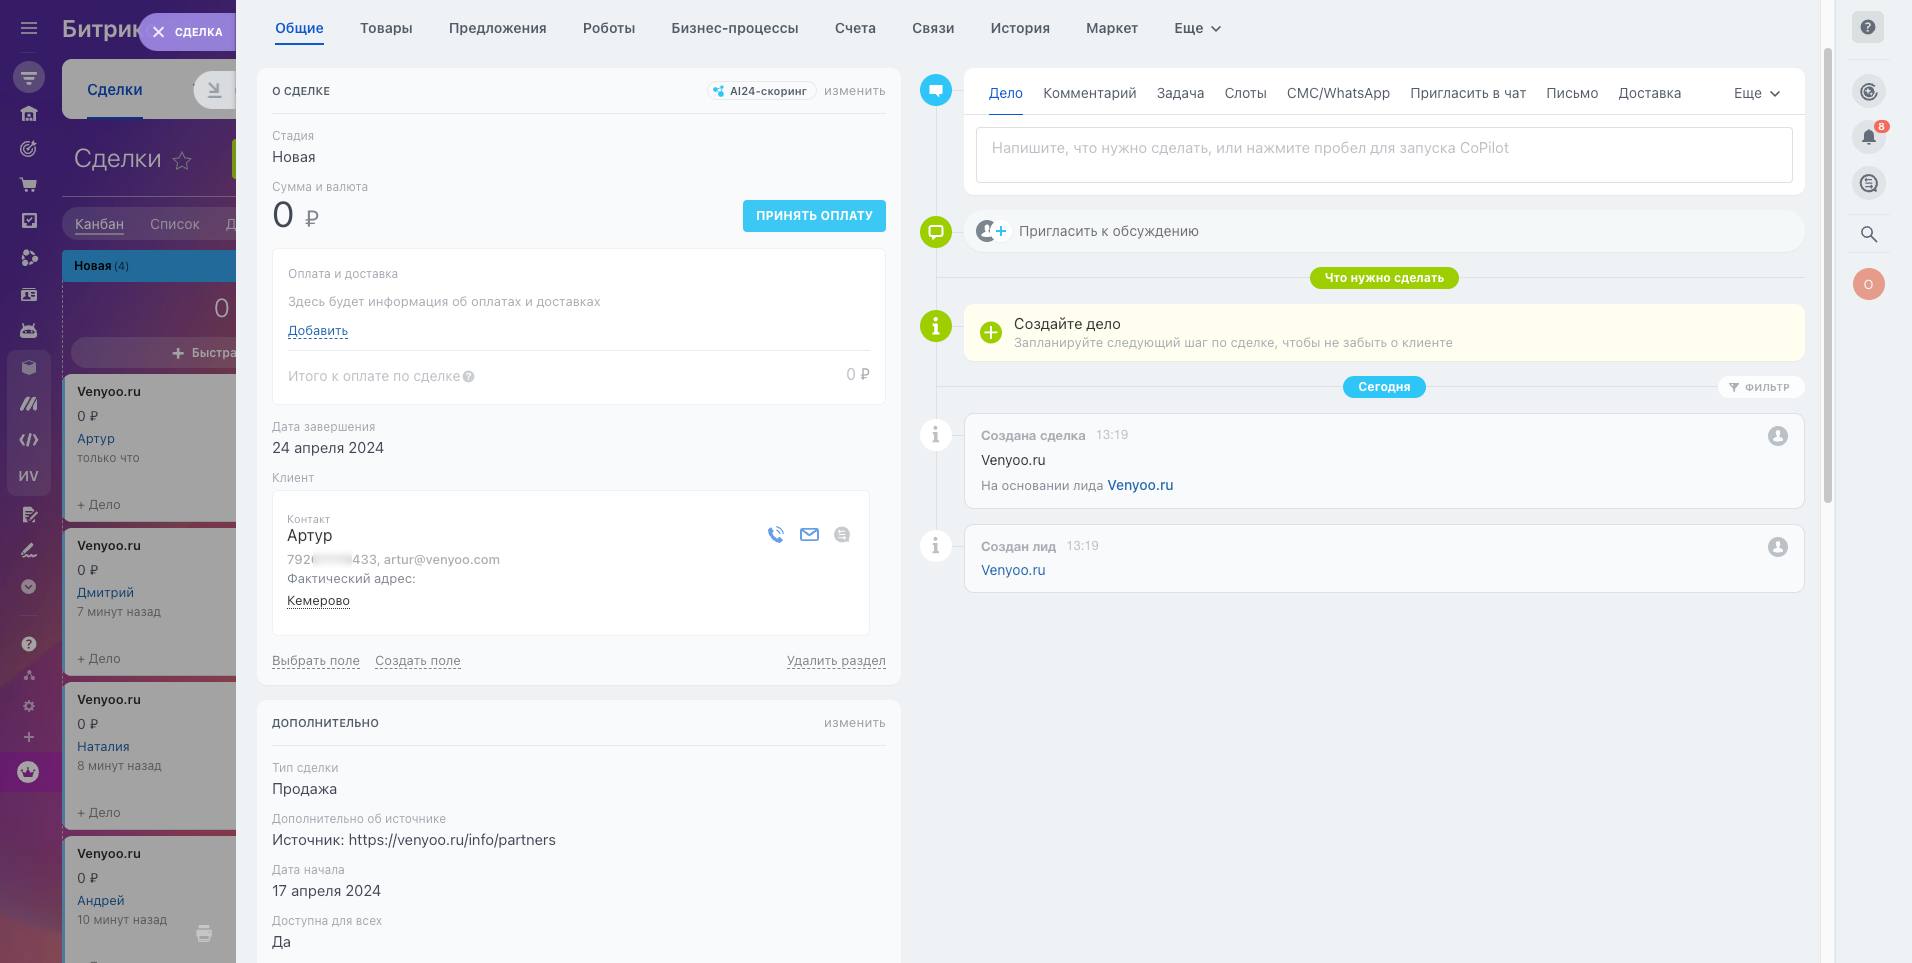The image size is (1912, 963).
Task: Open help question icon at top right
Action: click(1868, 27)
